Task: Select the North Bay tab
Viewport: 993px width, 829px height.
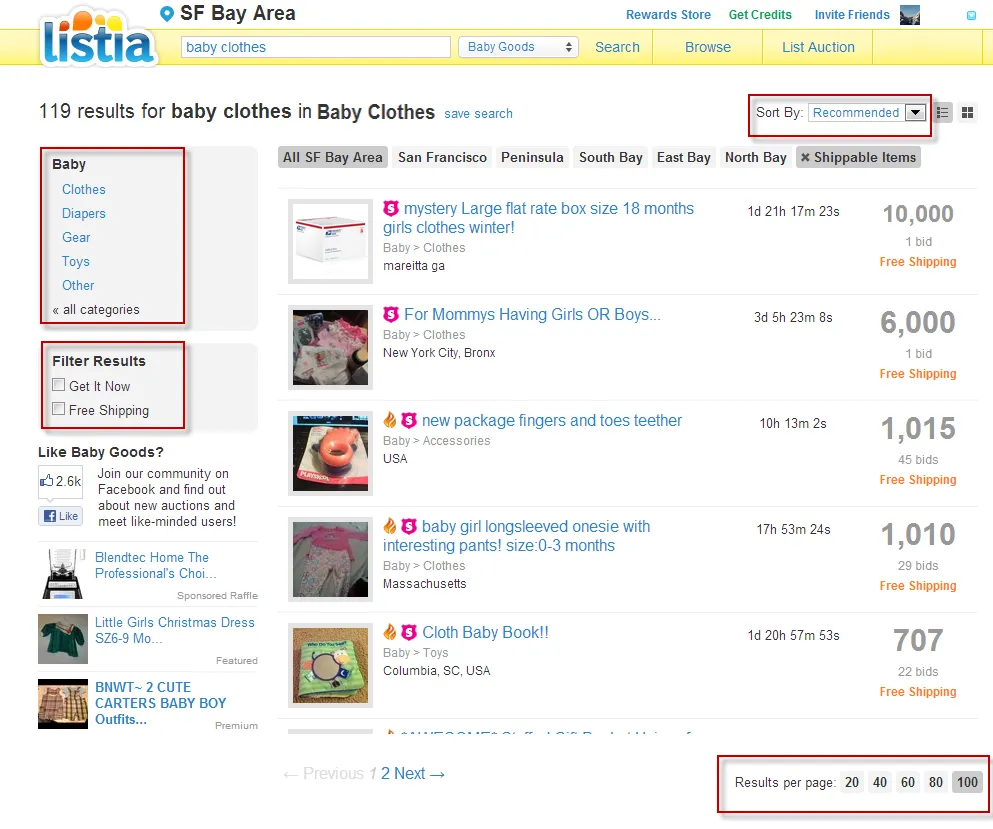Action: (x=756, y=157)
